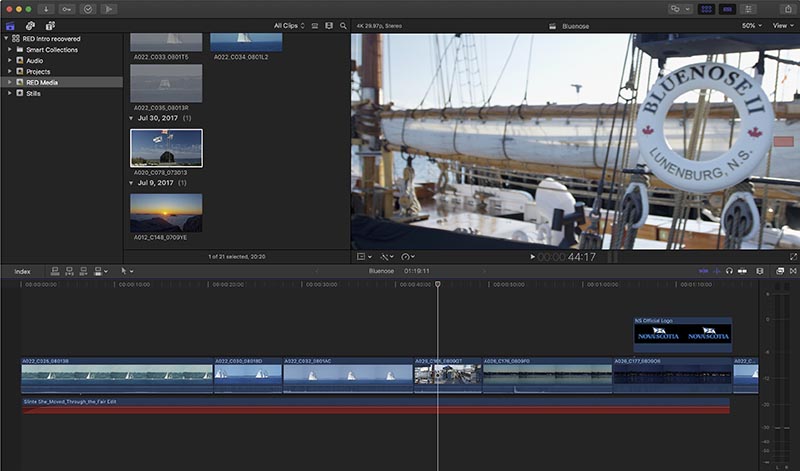Show the Libraries sidebar clapper icon

tap(10, 26)
